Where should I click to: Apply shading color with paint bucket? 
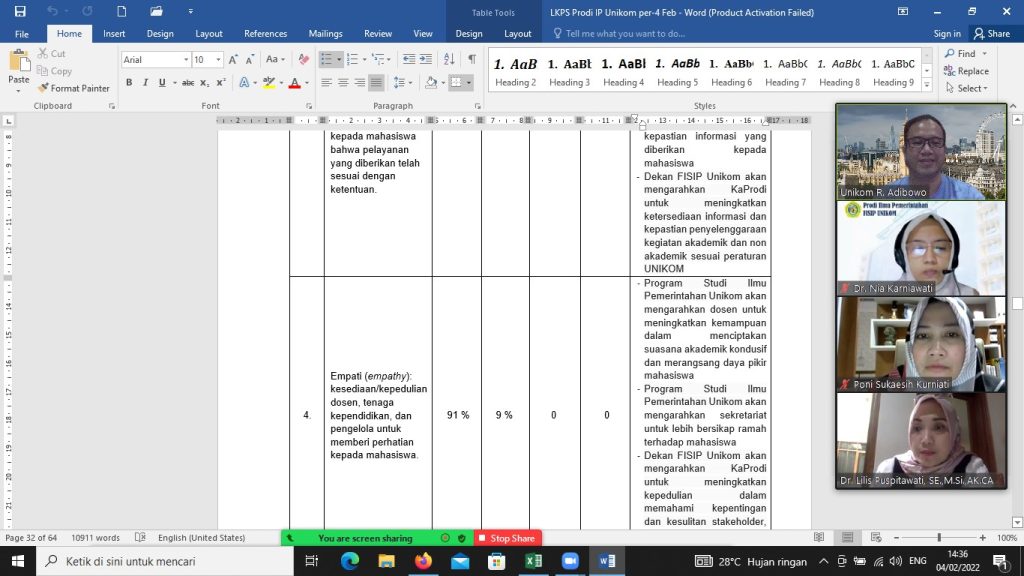(x=431, y=82)
